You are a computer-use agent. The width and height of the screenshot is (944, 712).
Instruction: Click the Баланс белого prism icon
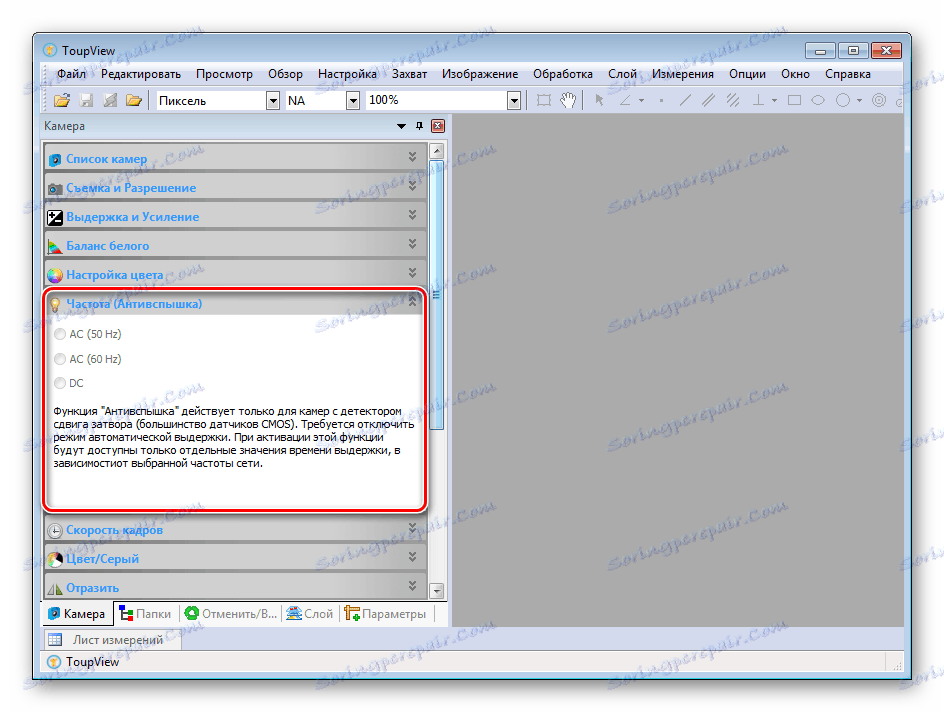[55, 246]
